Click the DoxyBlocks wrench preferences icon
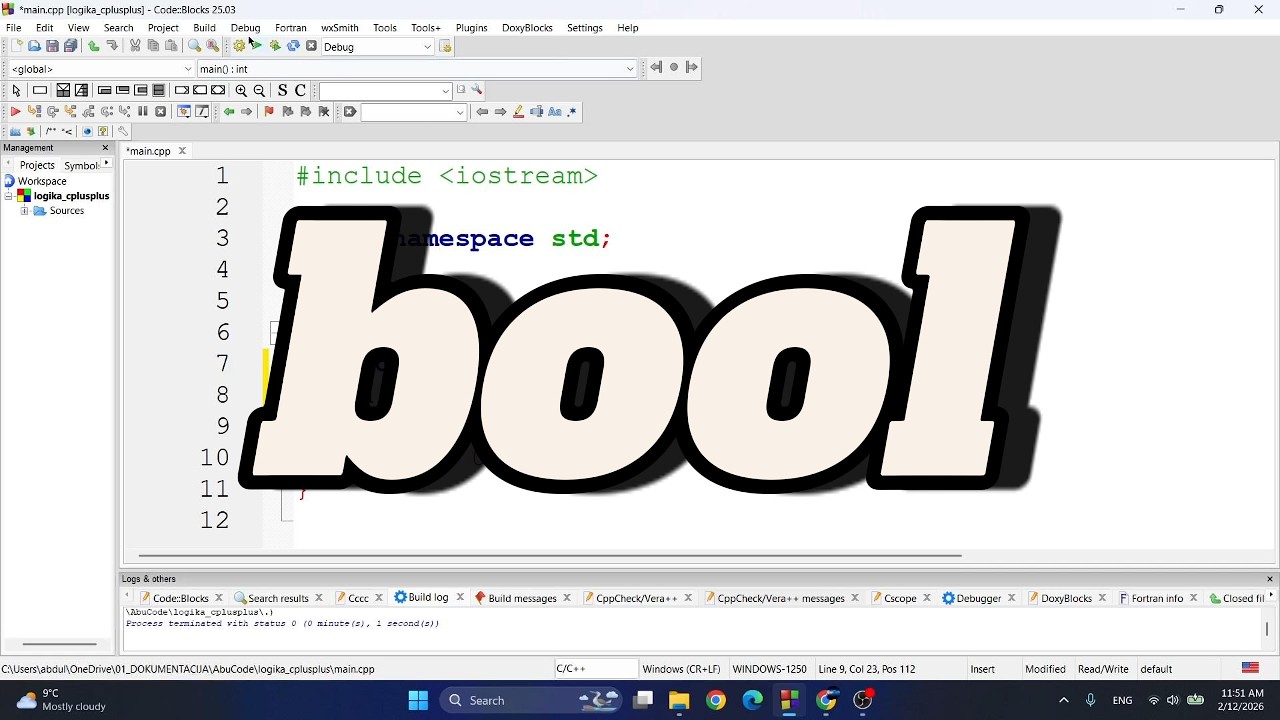Image resolution: width=1280 pixels, height=720 pixels. 123,132
